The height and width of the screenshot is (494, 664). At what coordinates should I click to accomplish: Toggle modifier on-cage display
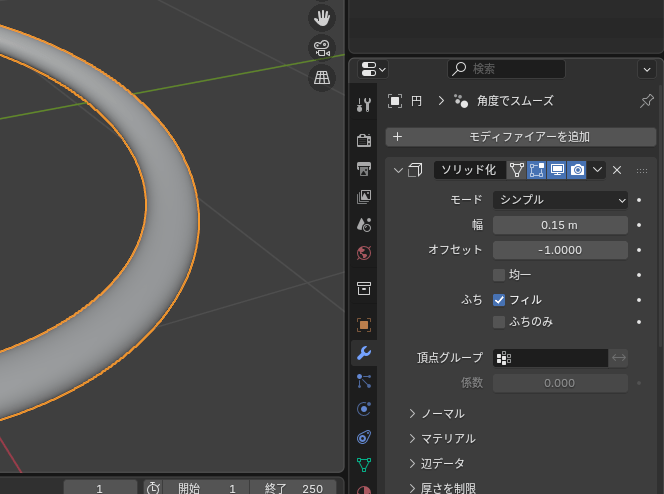click(517, 170)
